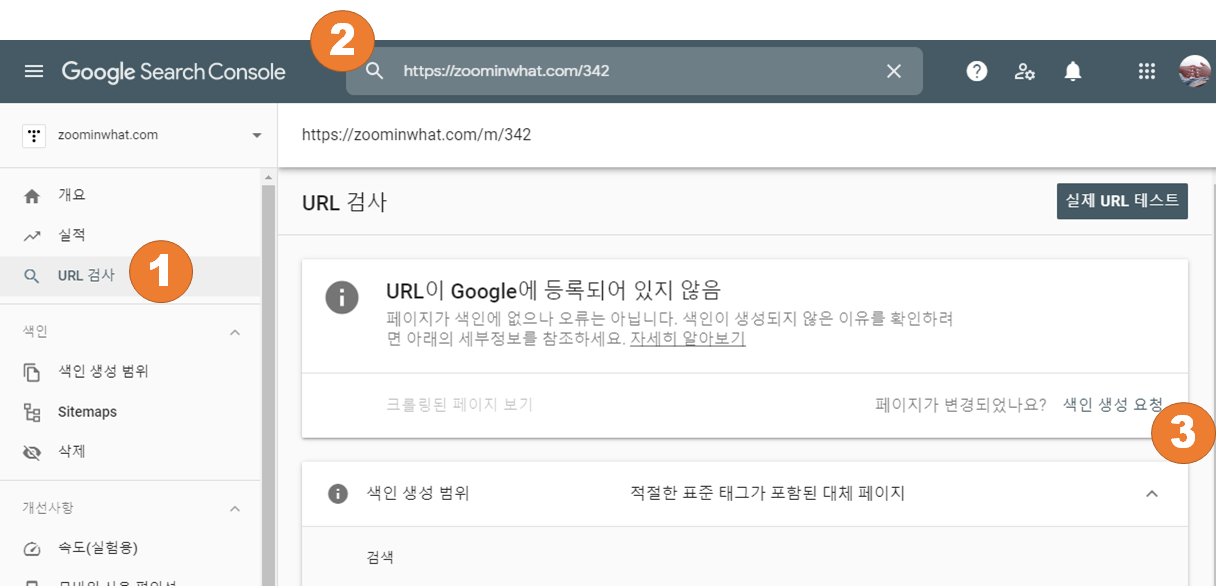Click the sidebar scroll up arrow

268,178
